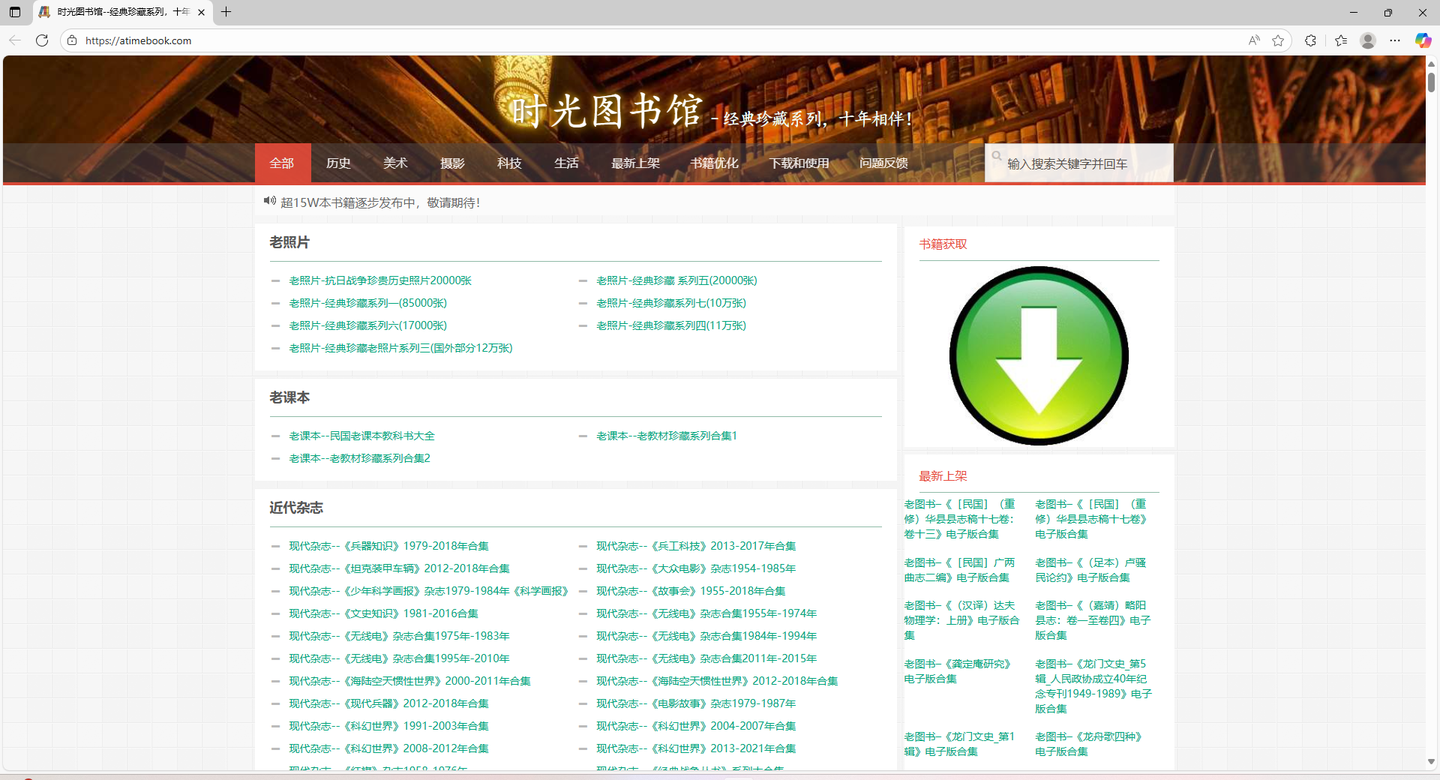The height and width of the screenshot is (780, 1440).
Task: Click the browser Back arrow
Action: [14, 40]
